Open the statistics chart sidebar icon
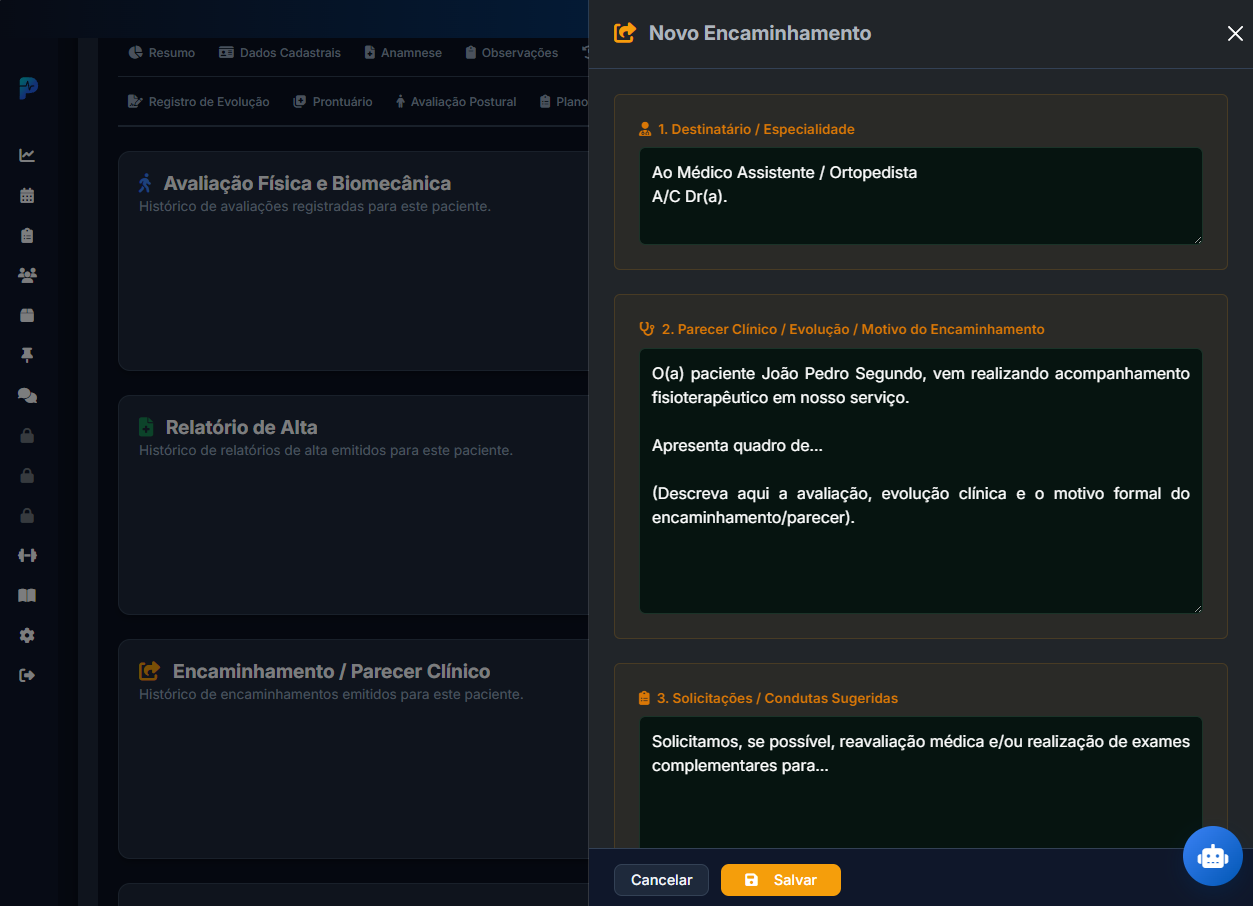The width and height of the screenshot is (1253, 906). pyautogui.click(x=27, y=155)
